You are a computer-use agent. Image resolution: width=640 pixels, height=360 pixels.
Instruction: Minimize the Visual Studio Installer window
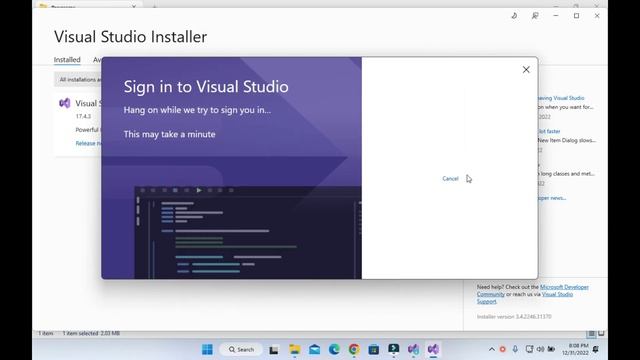coord(556,16)
